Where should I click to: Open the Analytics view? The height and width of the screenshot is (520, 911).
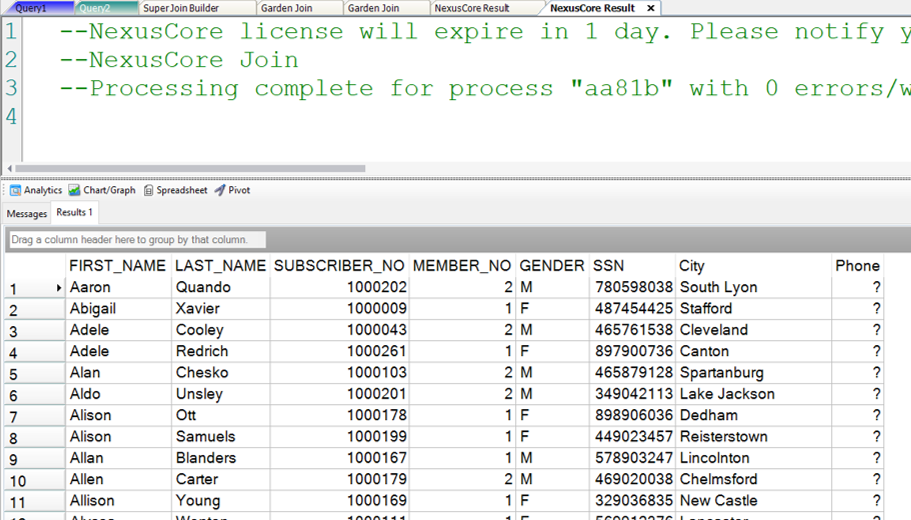tap(36, 190)
